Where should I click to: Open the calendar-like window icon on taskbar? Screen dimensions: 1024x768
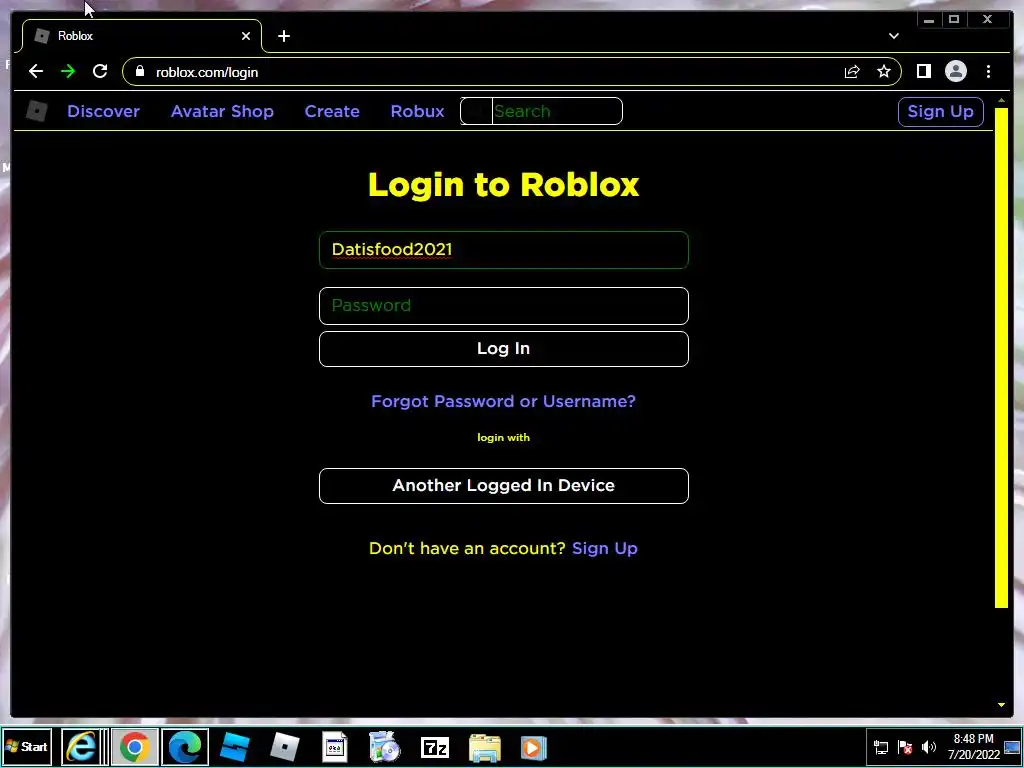pos(335,747)
